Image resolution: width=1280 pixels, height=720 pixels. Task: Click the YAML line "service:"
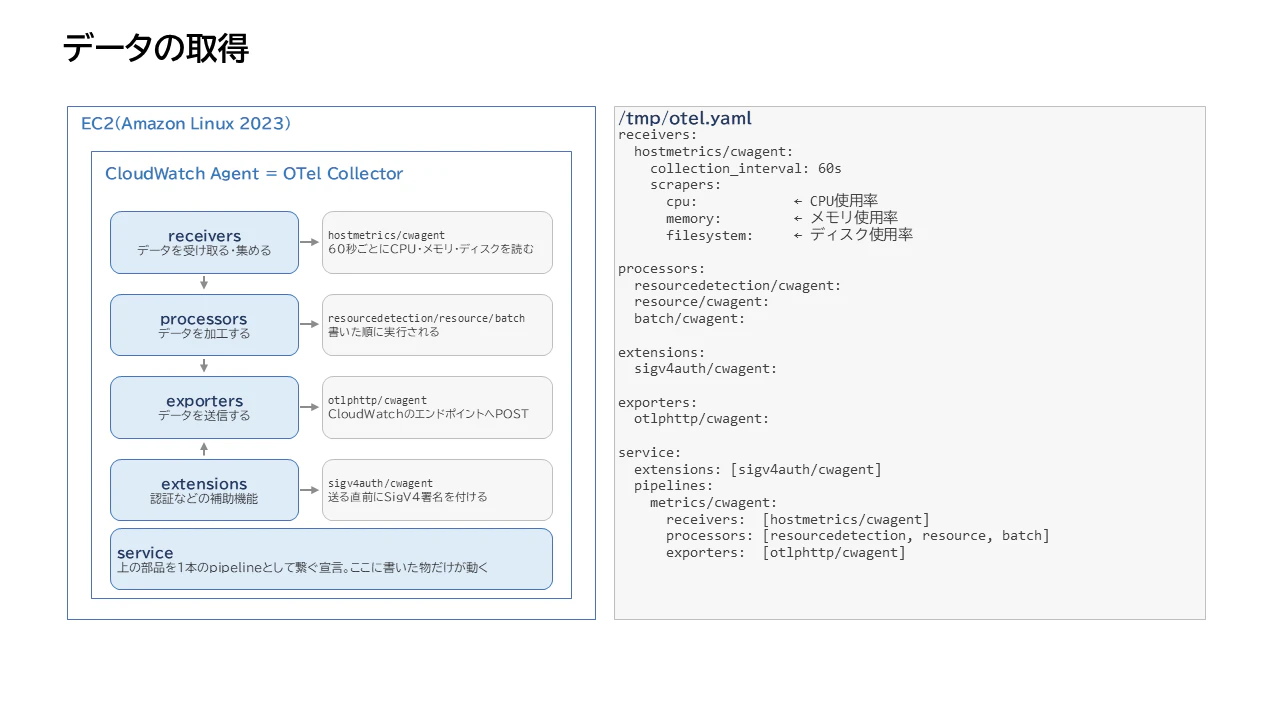point(650,452)
